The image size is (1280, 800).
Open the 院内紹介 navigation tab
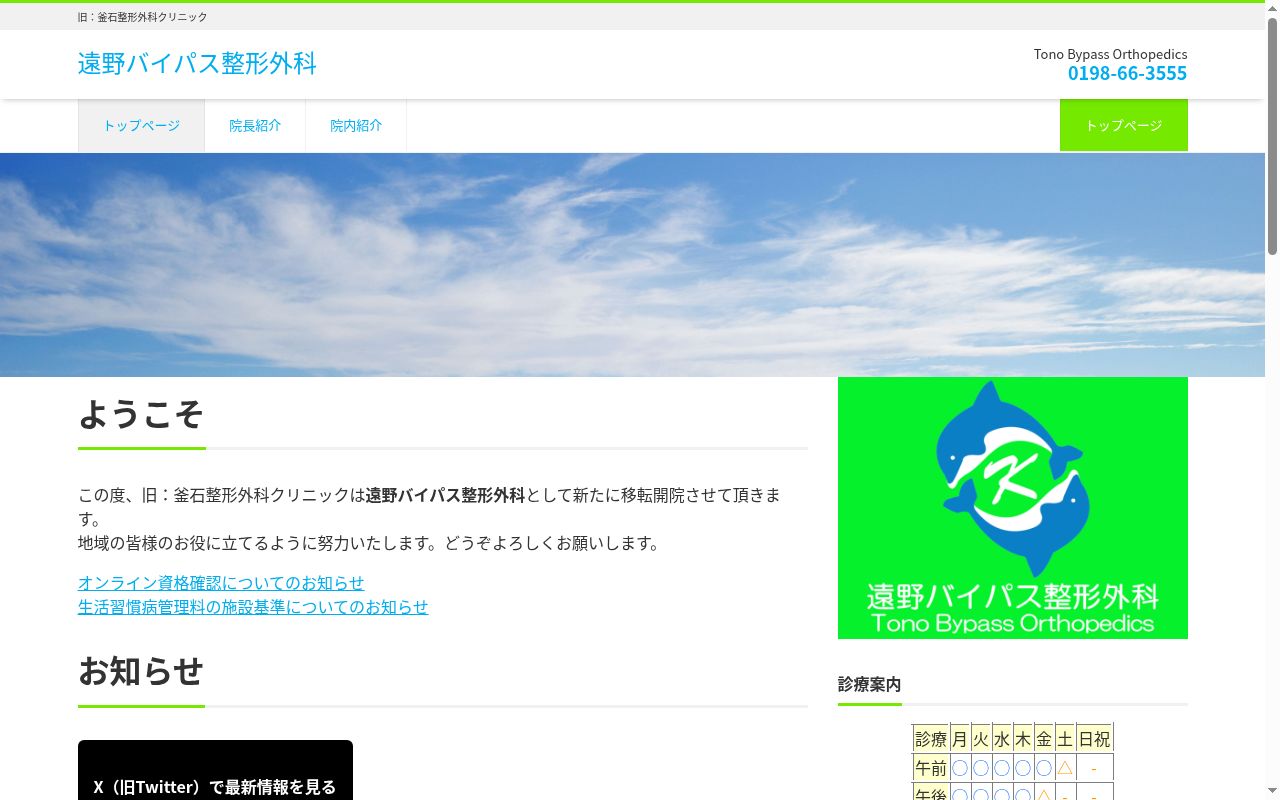pos(356,126)
